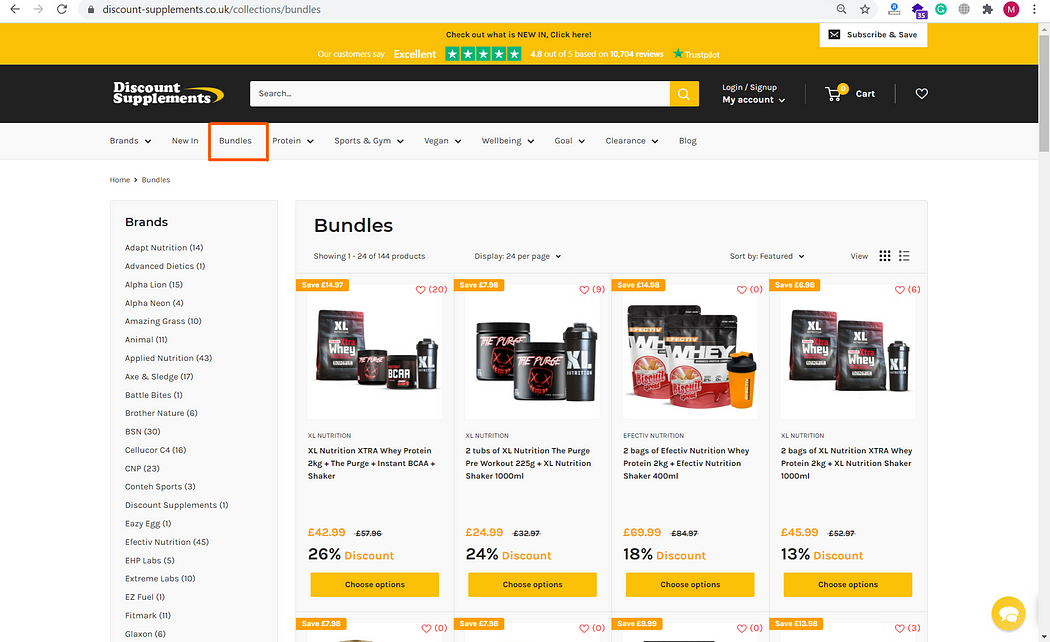Click inside the Search field

click(459, 94)
